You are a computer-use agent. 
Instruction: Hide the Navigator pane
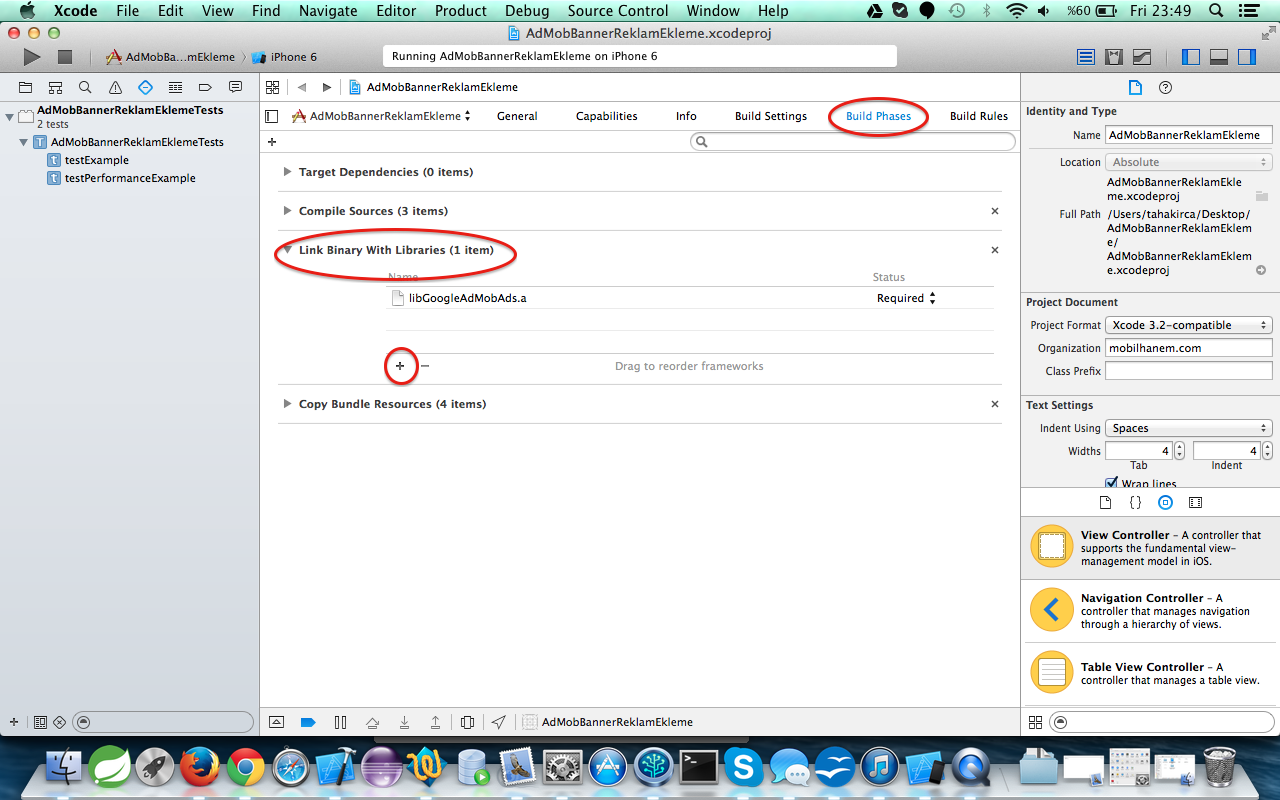[x=1190, y=57]
